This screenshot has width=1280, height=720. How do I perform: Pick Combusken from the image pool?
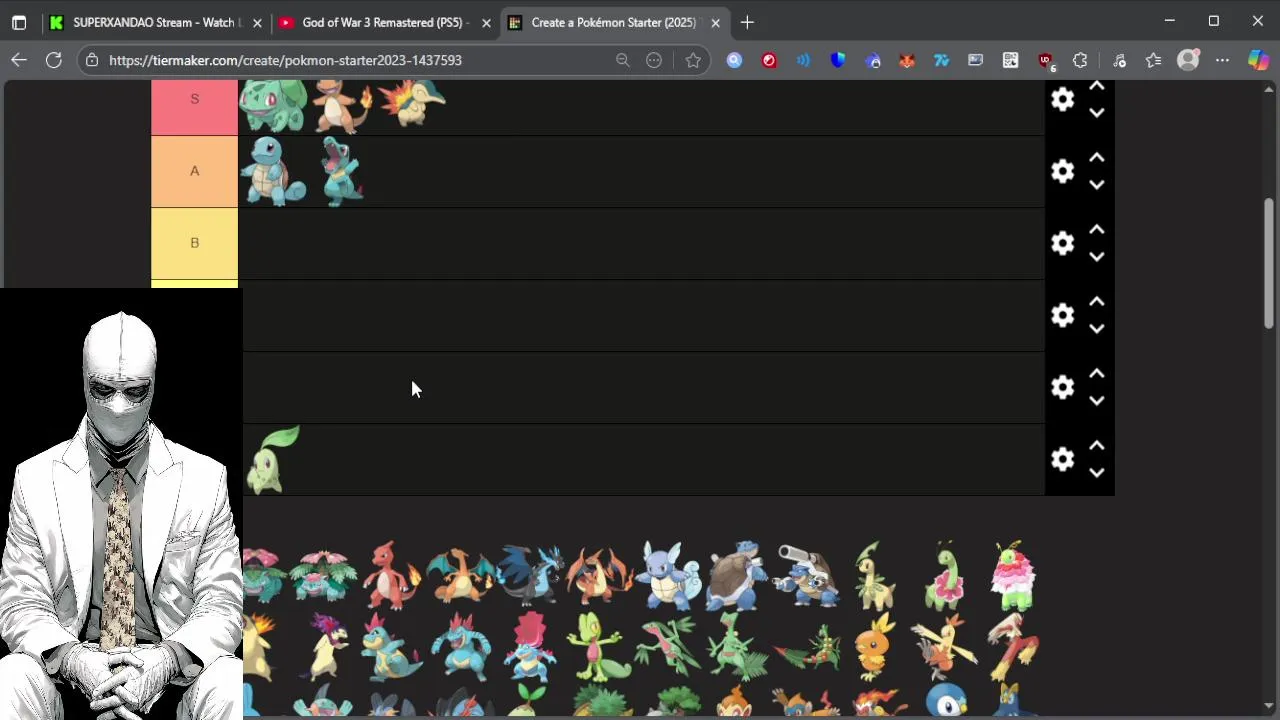point(944,647)
